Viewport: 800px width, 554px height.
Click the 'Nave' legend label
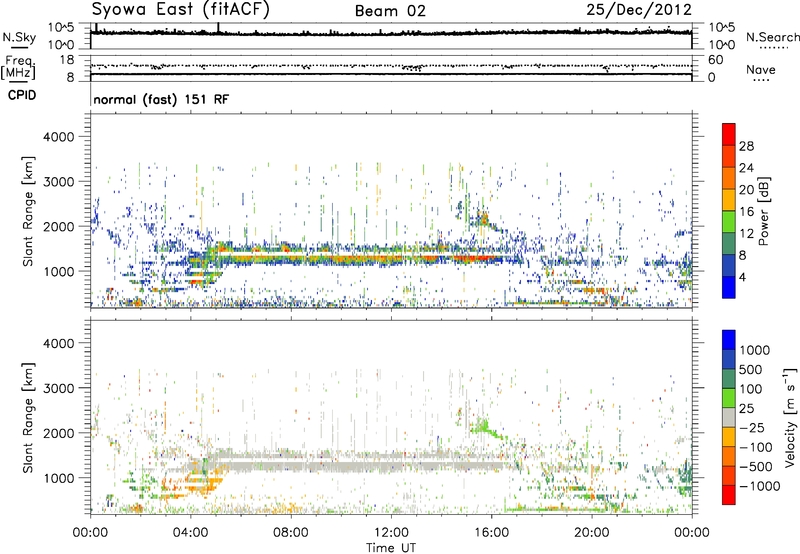tap(760, 69)
